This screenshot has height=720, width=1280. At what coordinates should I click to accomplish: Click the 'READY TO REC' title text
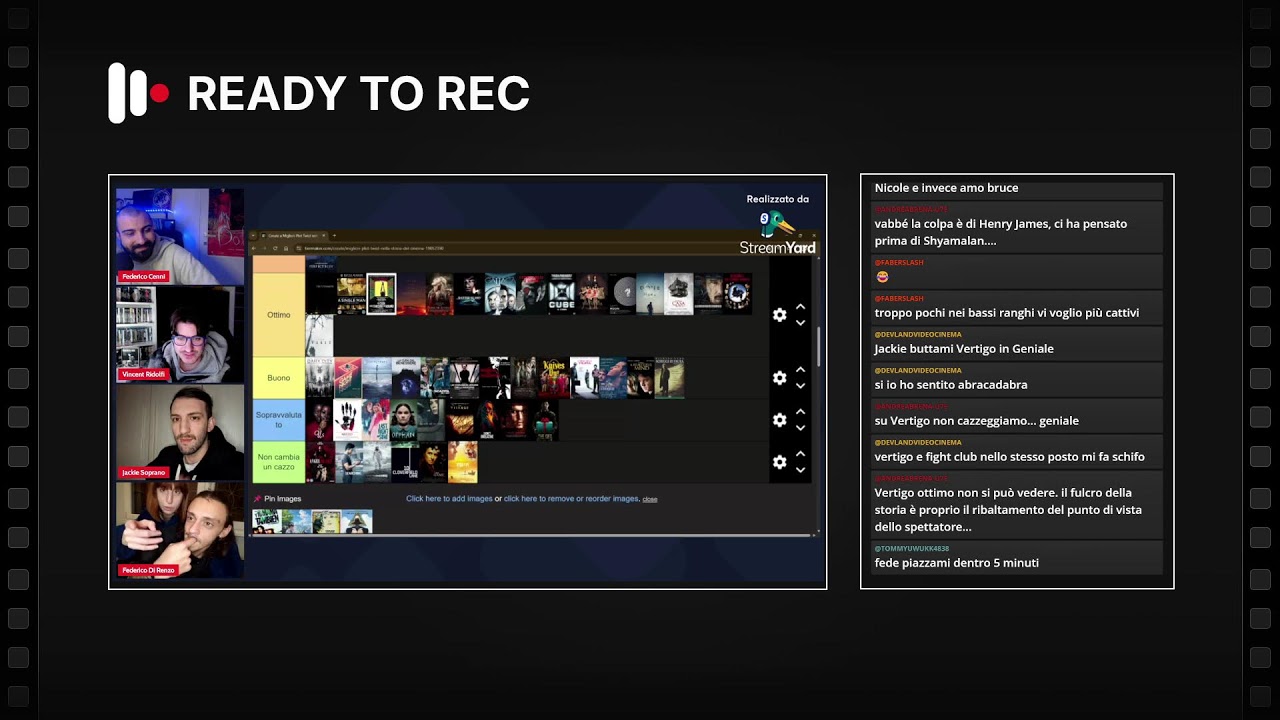click(358, 94)
